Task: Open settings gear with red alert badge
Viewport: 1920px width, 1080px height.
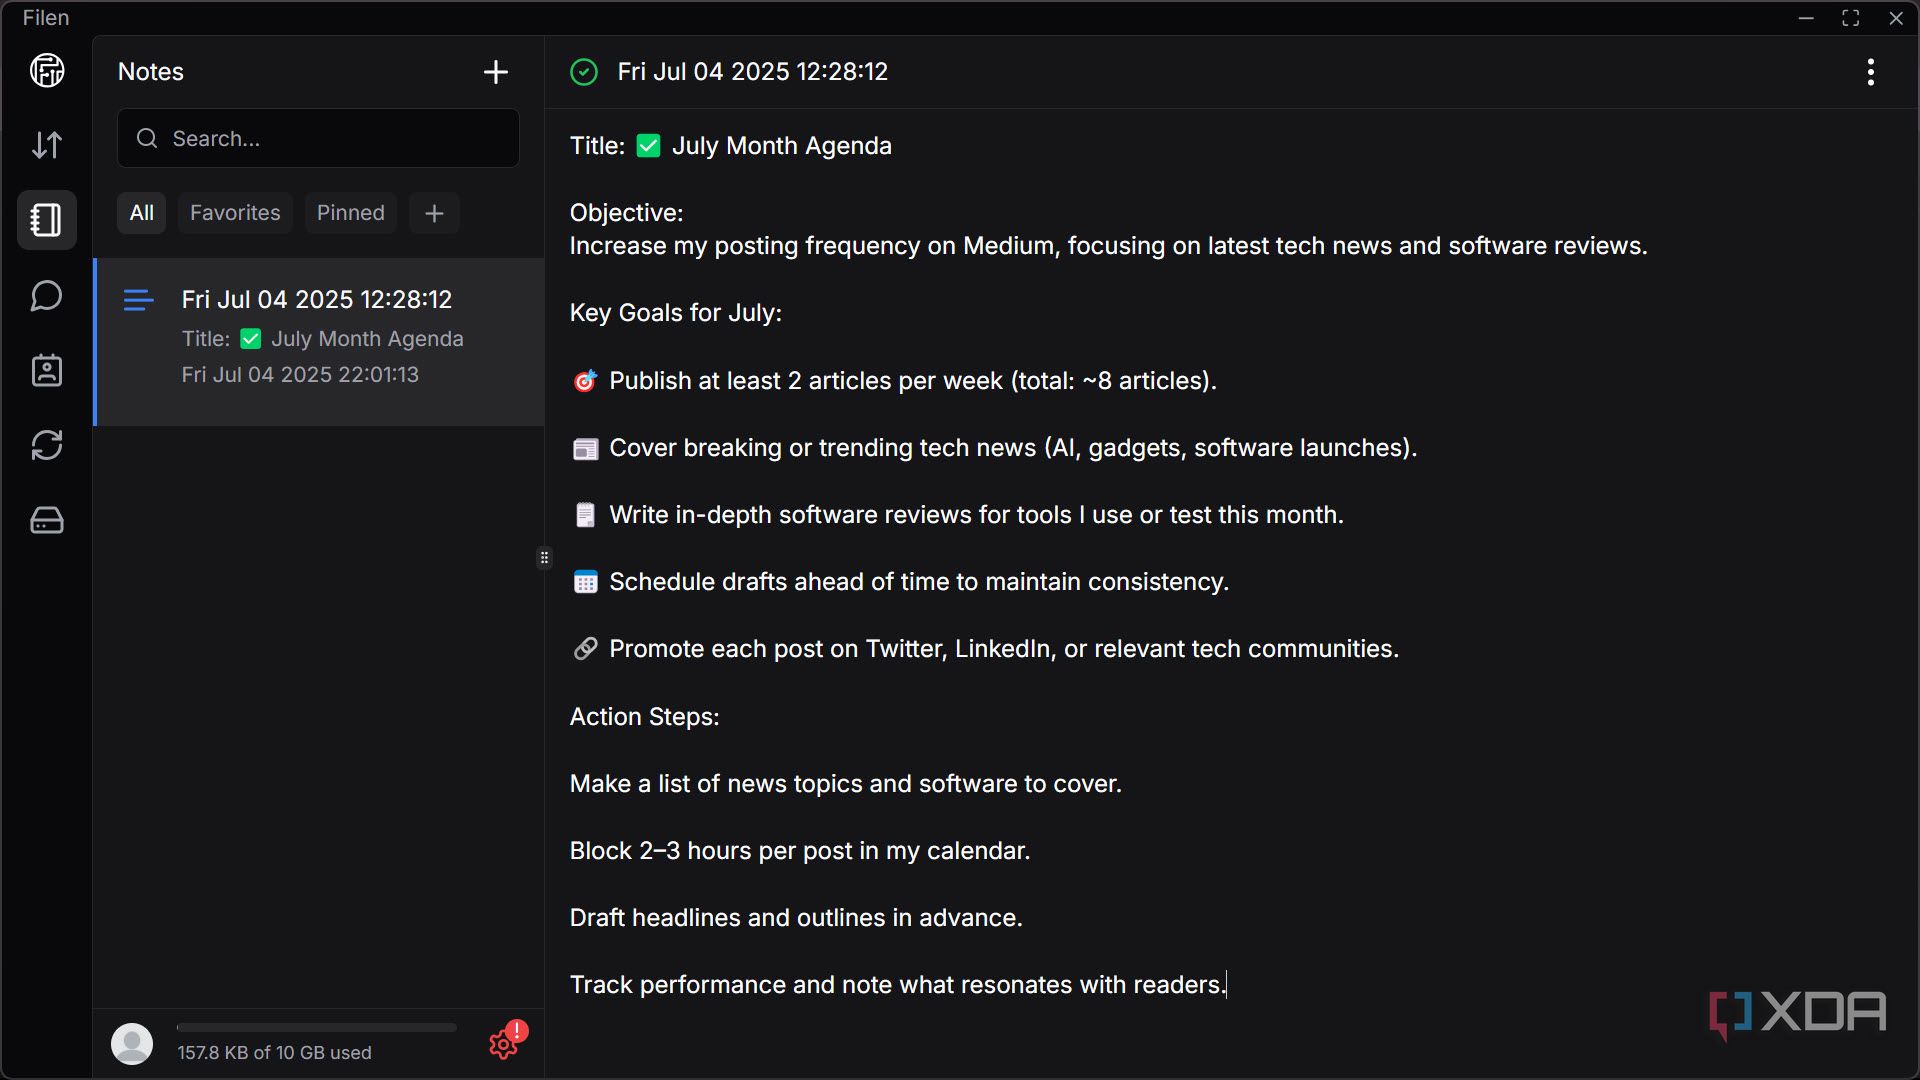Action: pyautogui.click(x=505, y=1043)
